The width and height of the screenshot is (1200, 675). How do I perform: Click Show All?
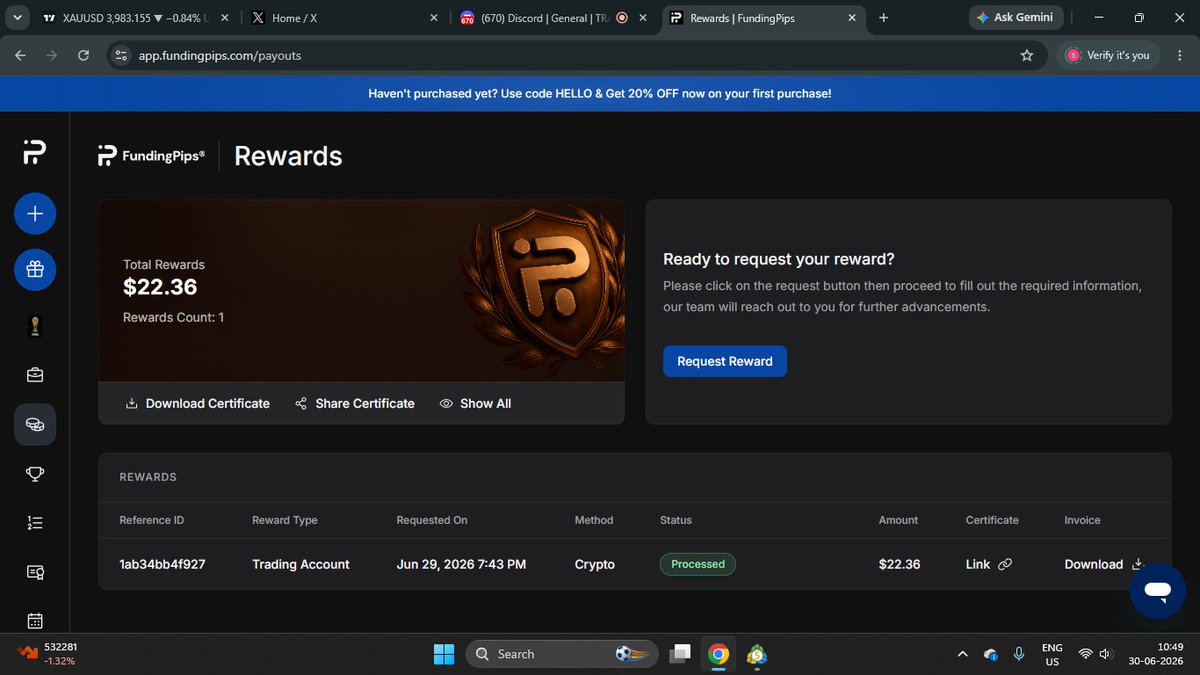click(x=475, y=403)
